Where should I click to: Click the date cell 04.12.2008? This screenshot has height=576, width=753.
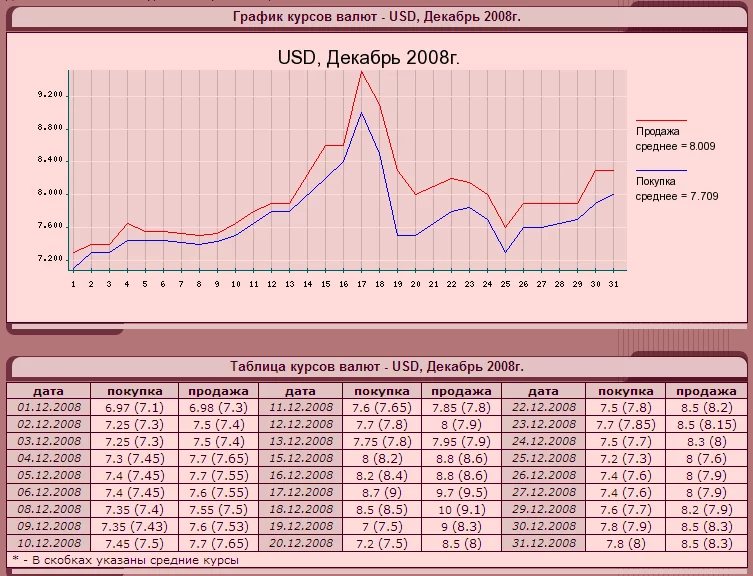tap(49, 458)
